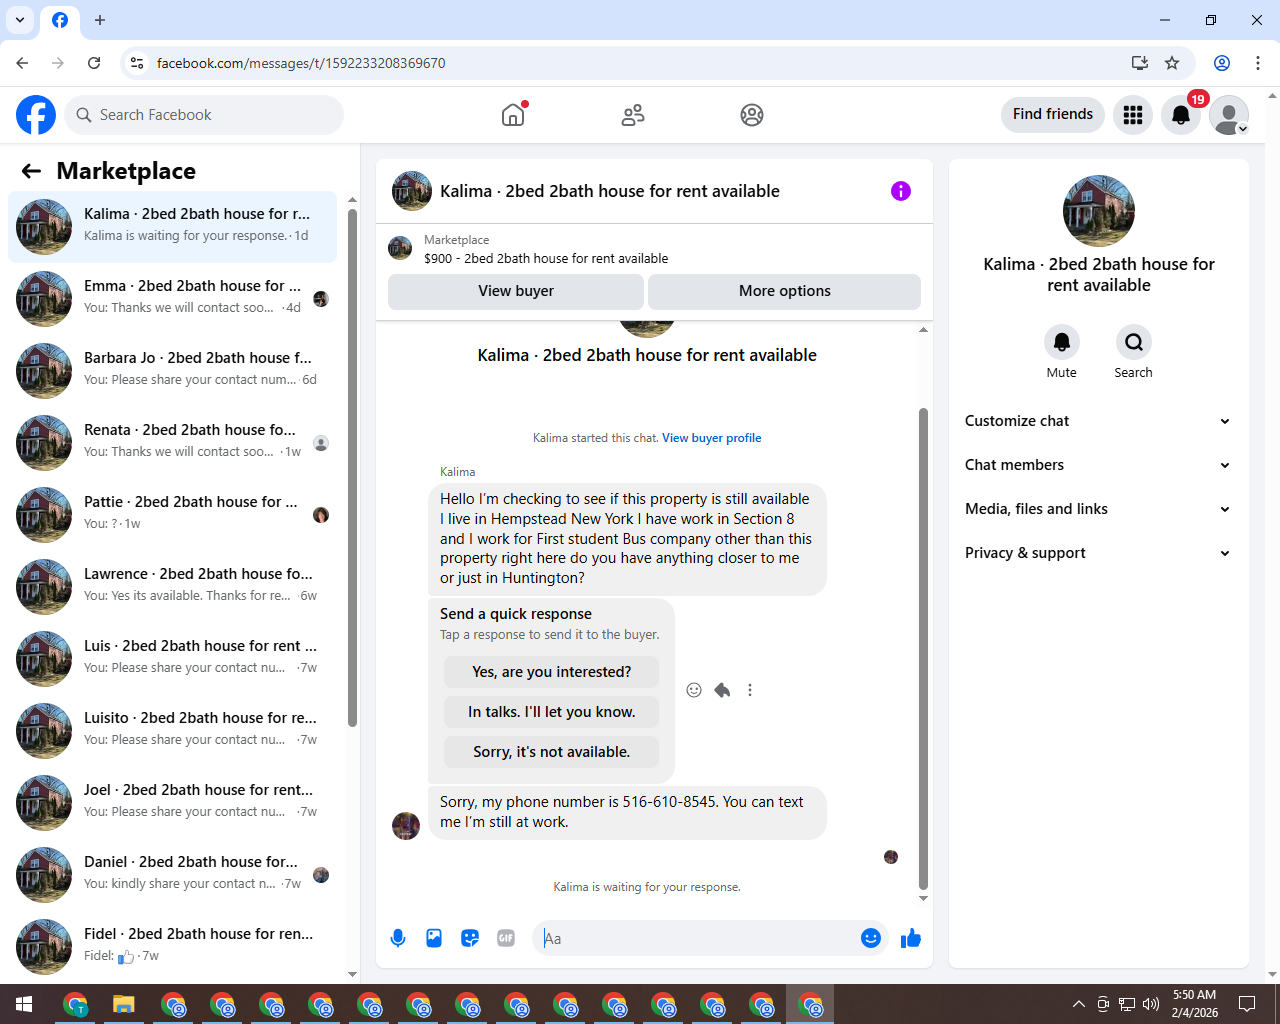This screenshot has height=1024, width=1280.
Task: Click the listing '$900 - 2bed 2bath house' text
Action: (x=546, y=258)
